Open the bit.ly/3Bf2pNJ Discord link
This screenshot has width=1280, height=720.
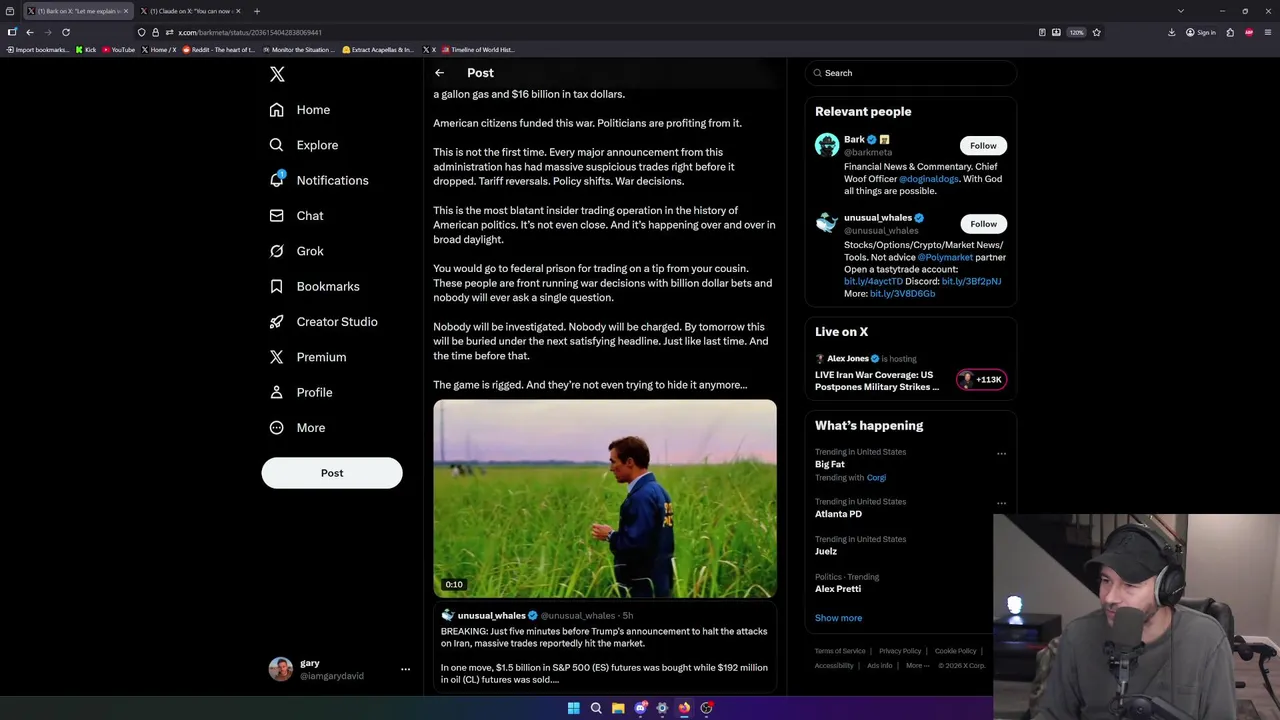(x=971, y=282)
